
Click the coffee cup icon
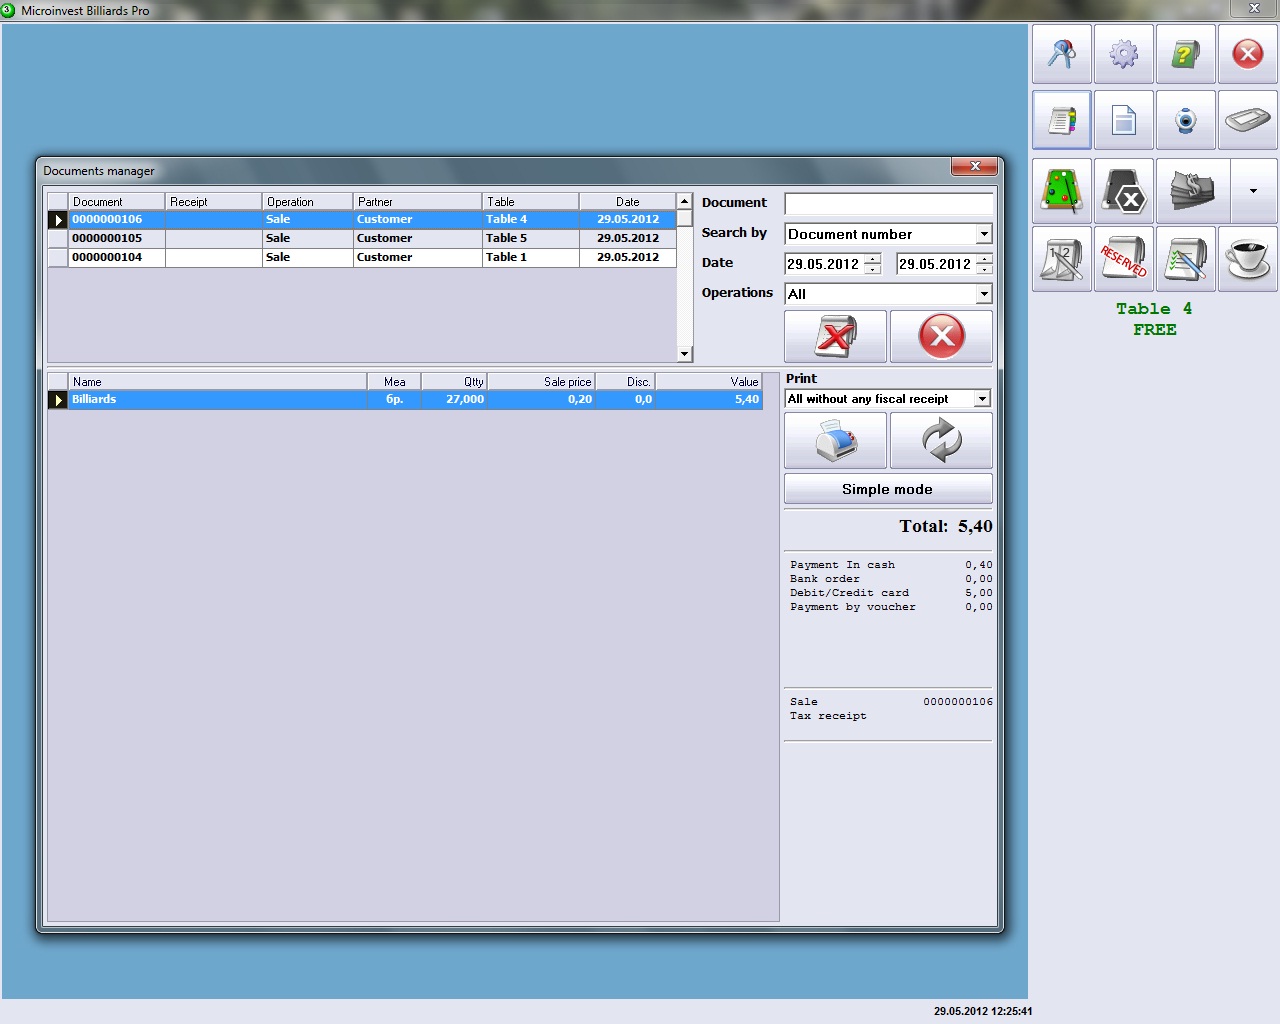pos(1248,259)
